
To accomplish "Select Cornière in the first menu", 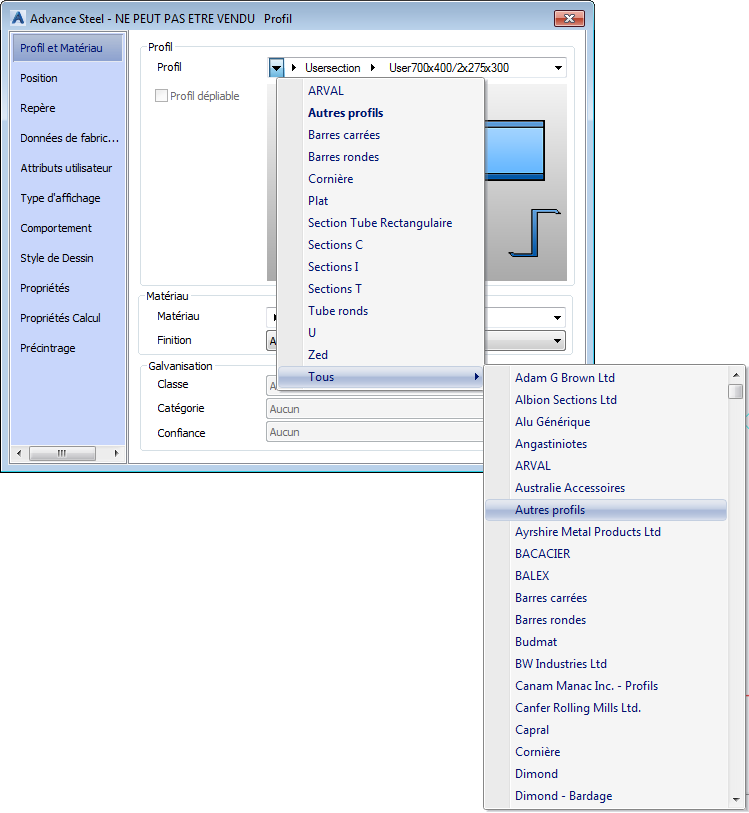I will (381, 179).
